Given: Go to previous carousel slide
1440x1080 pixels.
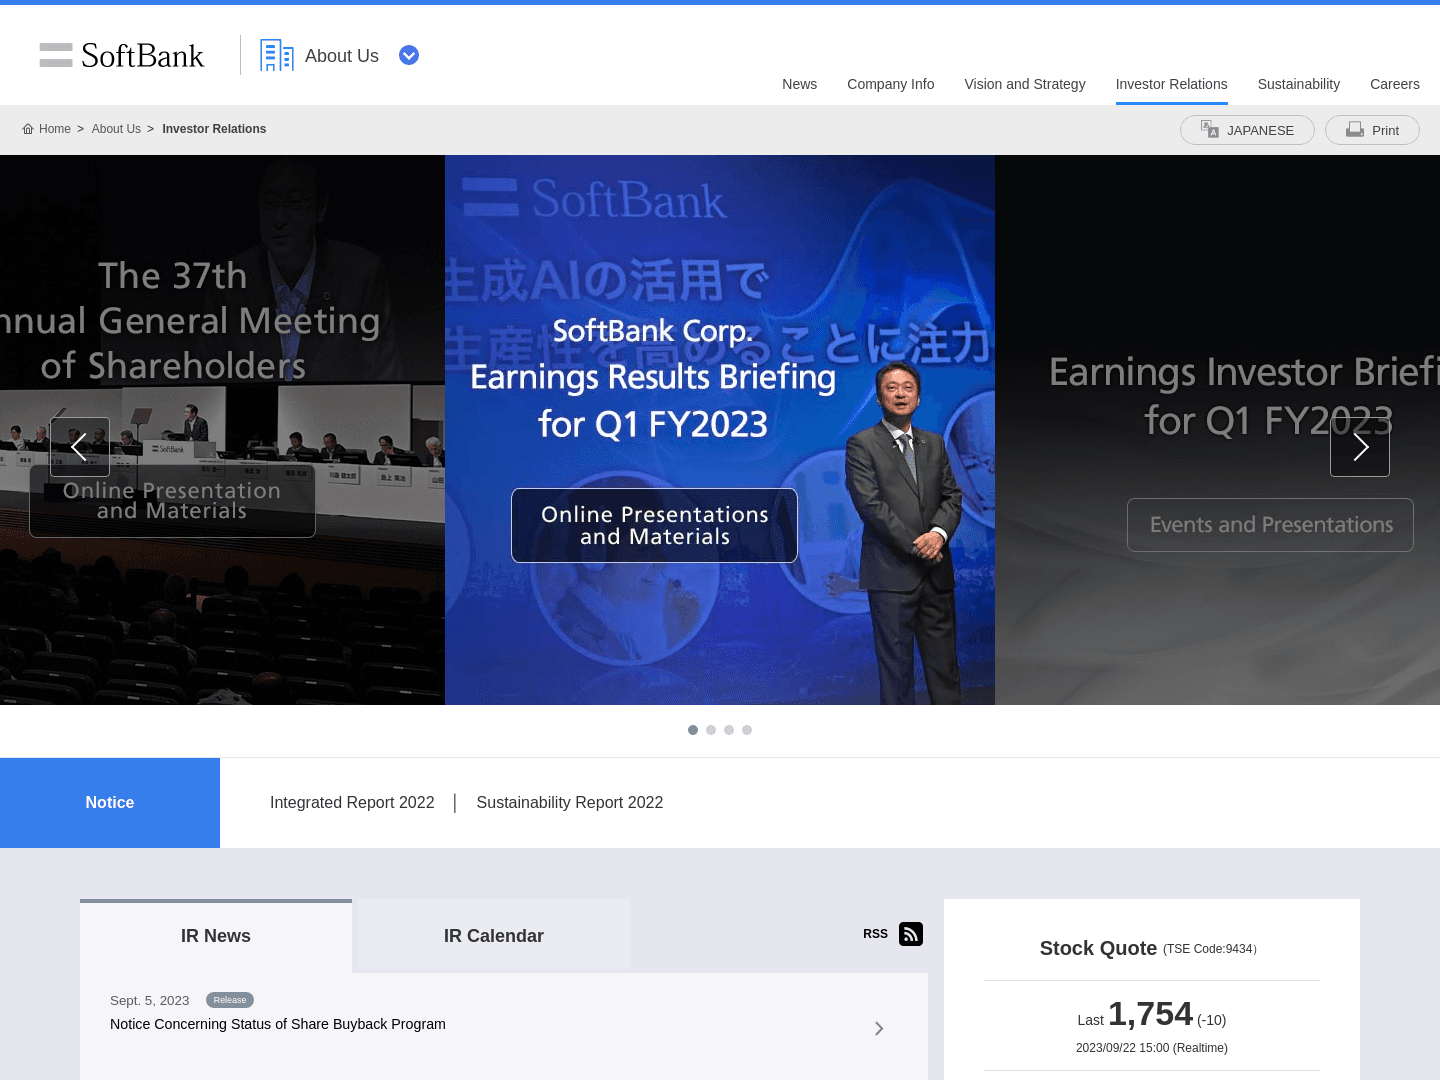Looking at the screenshot, I should click(x=80, y=447).
